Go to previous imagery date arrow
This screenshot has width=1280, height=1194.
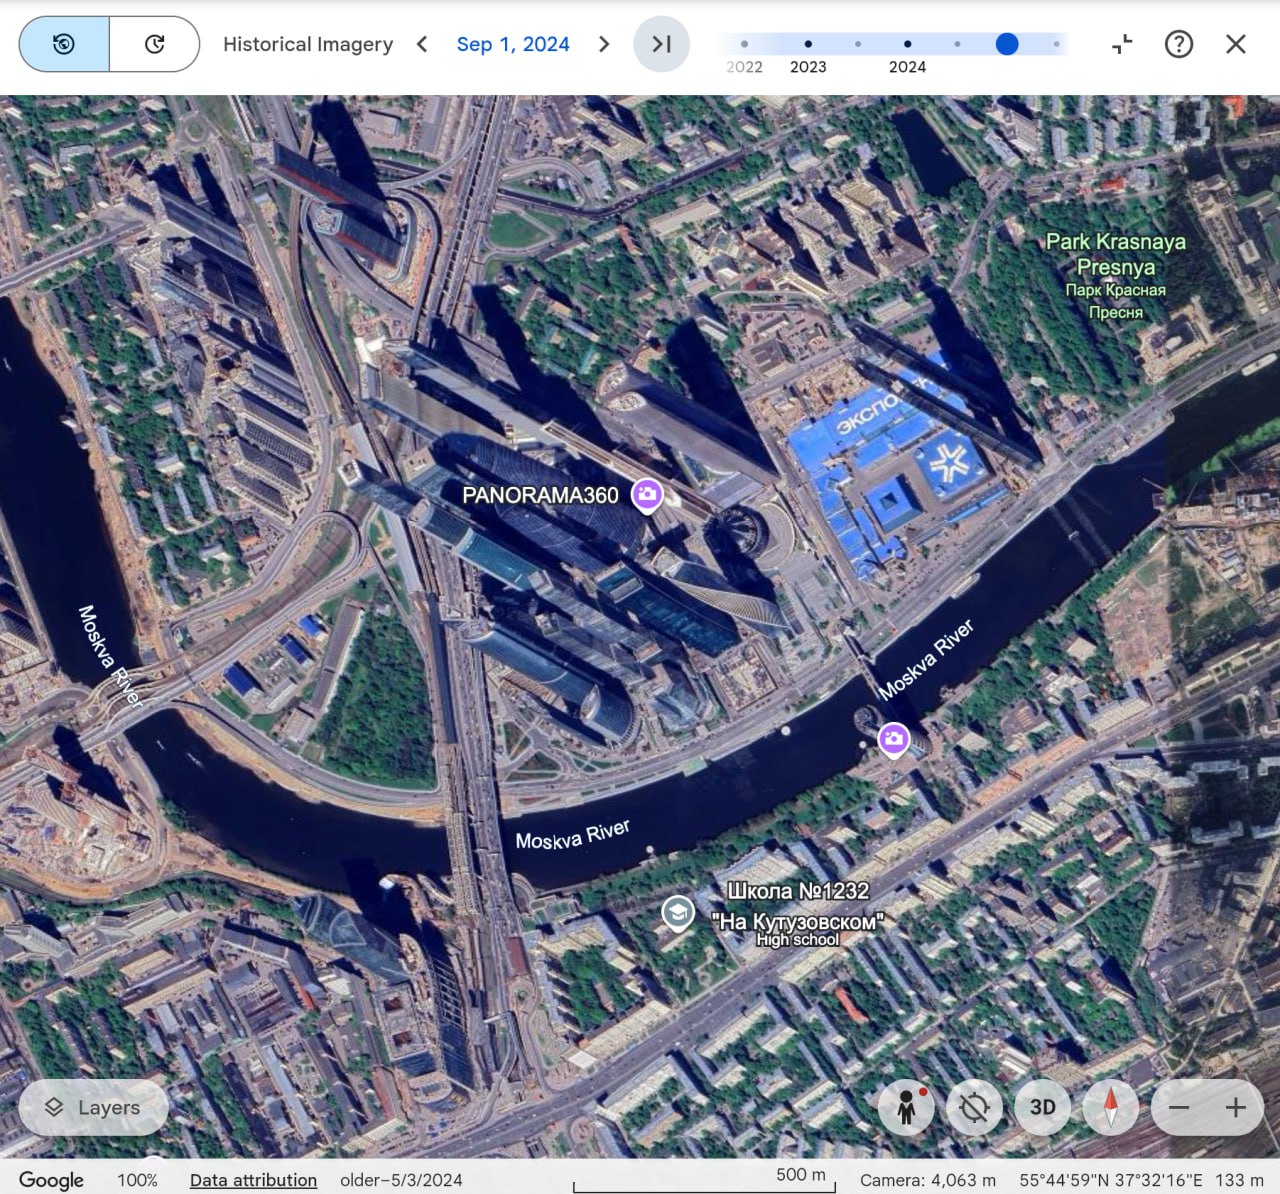[x=422, y=44]
